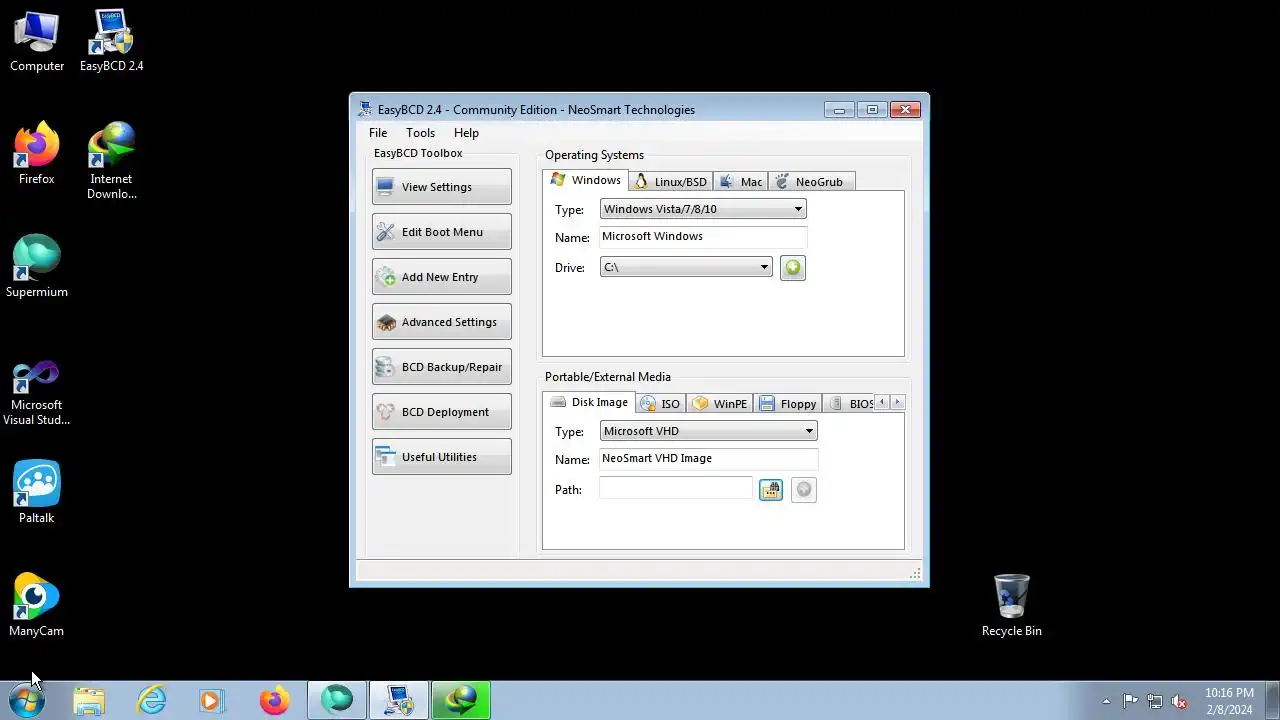Viewport: 1280px width, 720px height.
Task: Click green add entry icon beside Drive
Action: point(793,268)
